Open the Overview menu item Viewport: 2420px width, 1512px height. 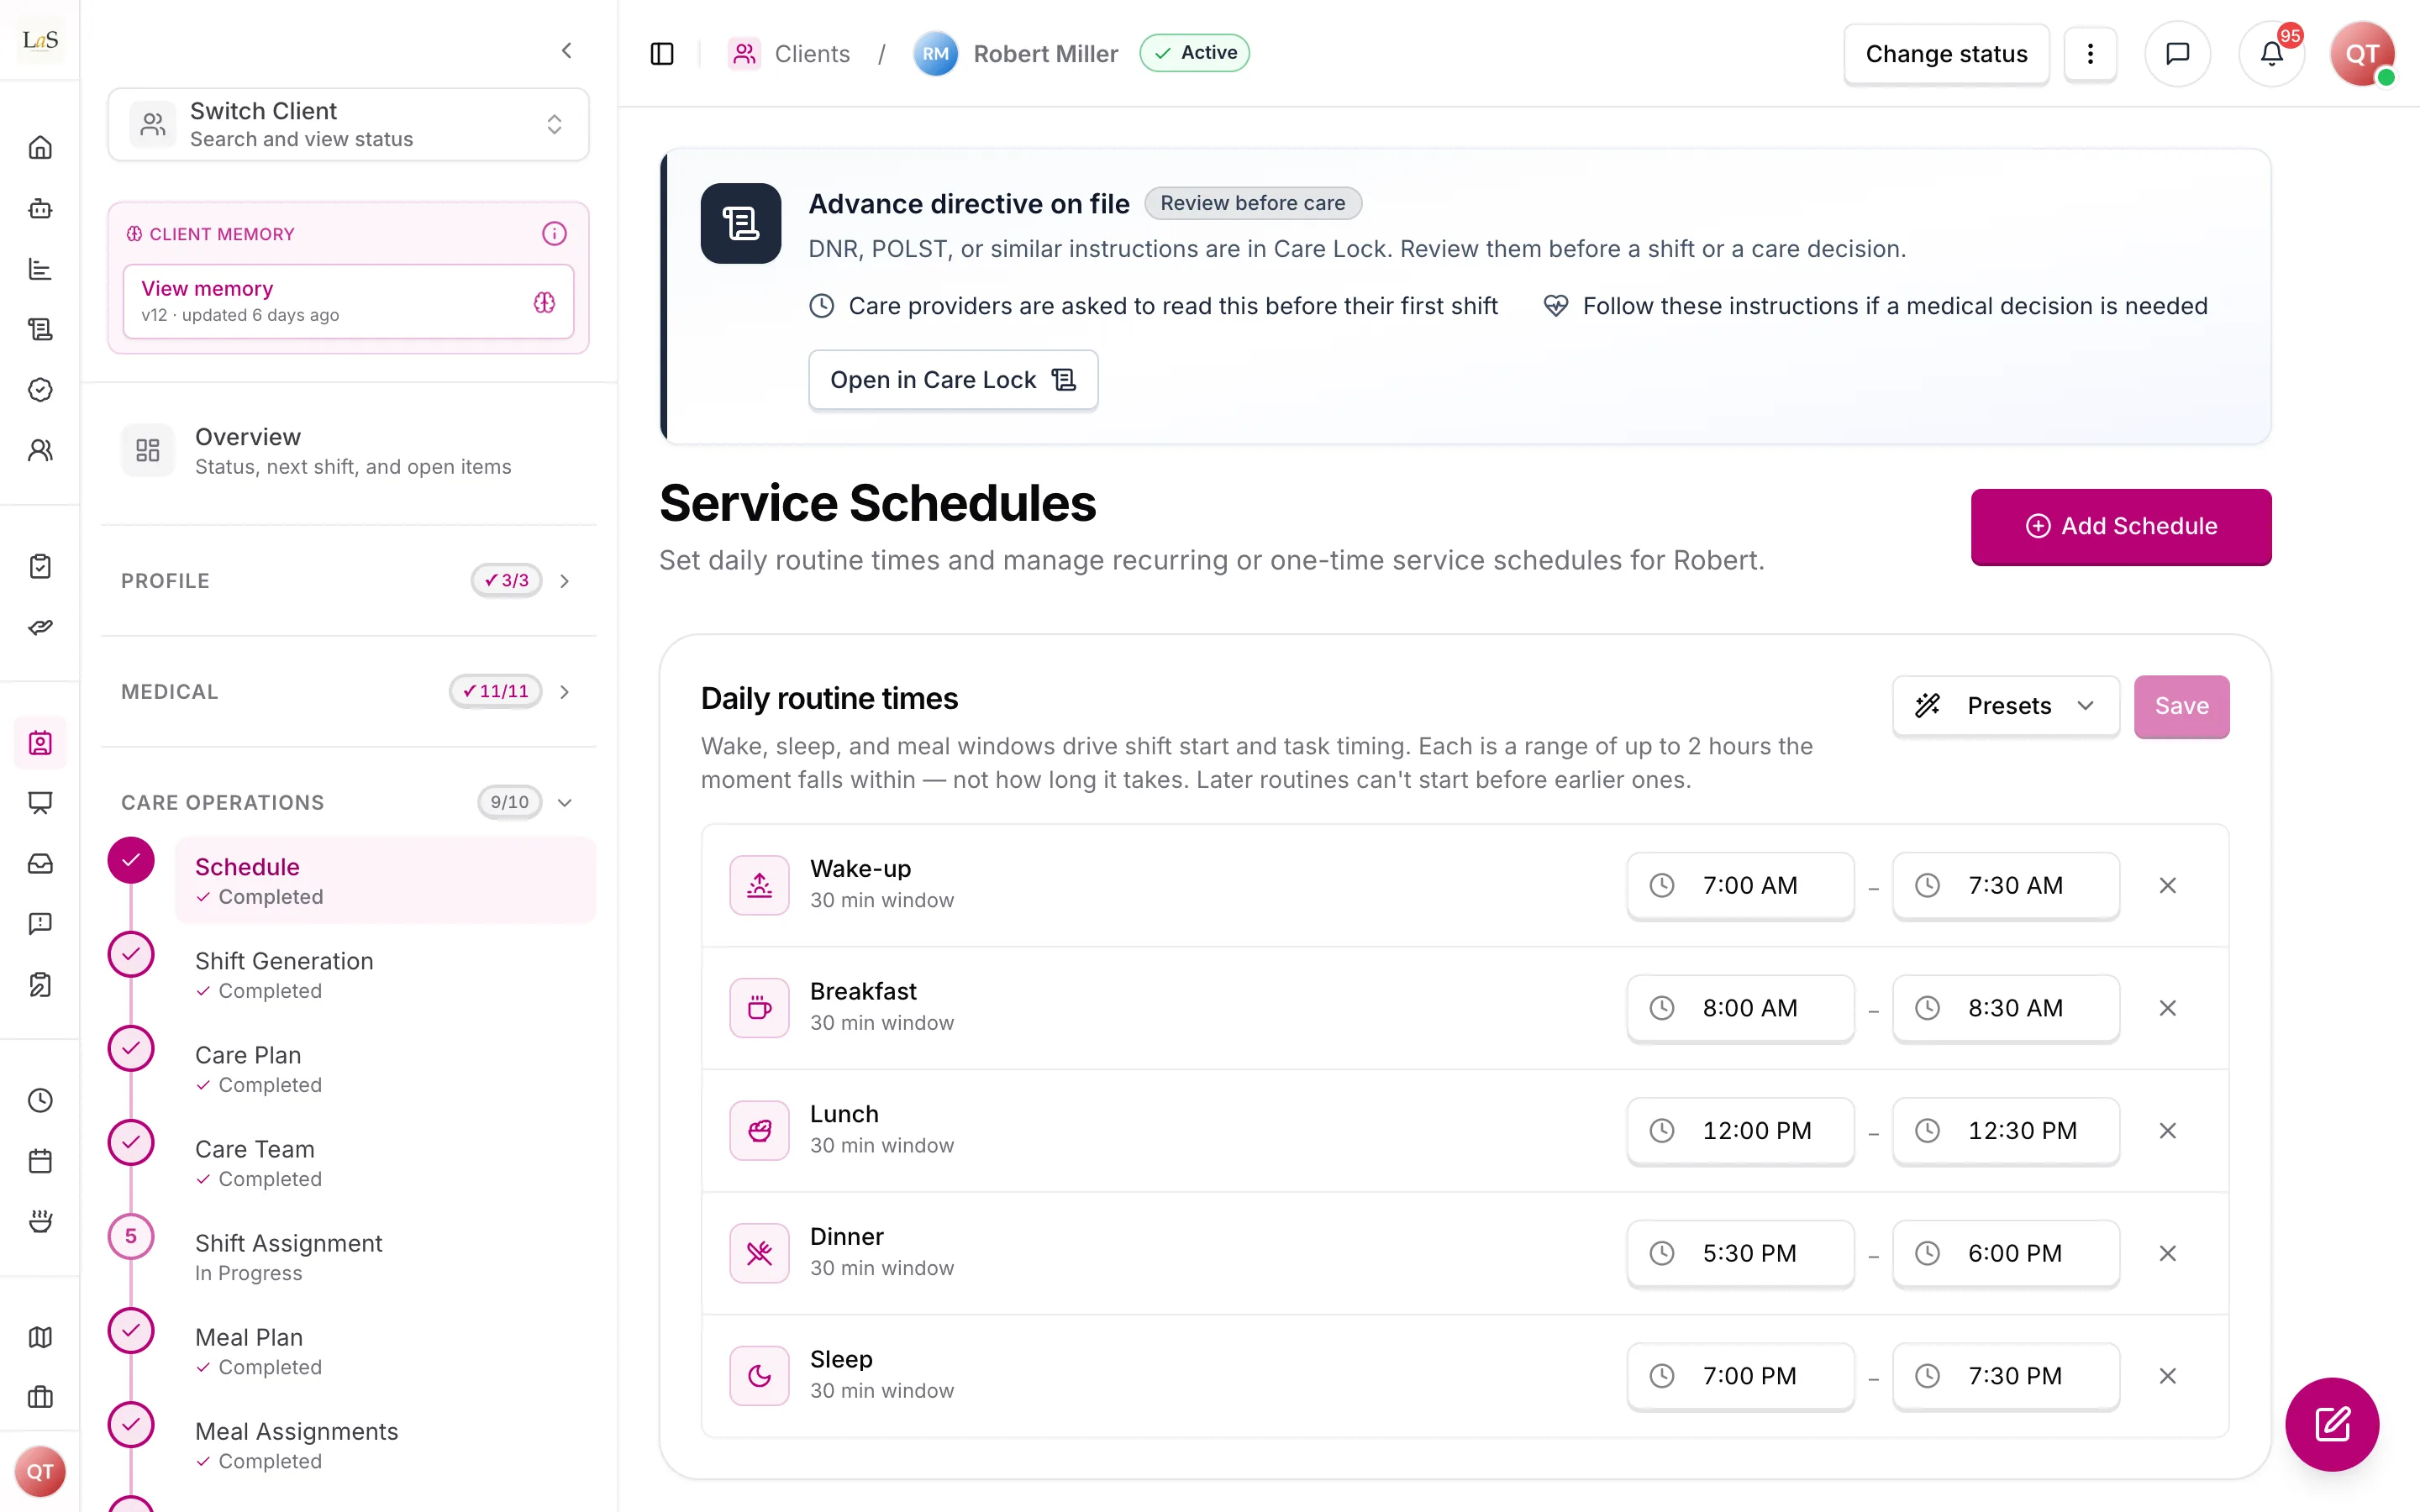[348, 451]
